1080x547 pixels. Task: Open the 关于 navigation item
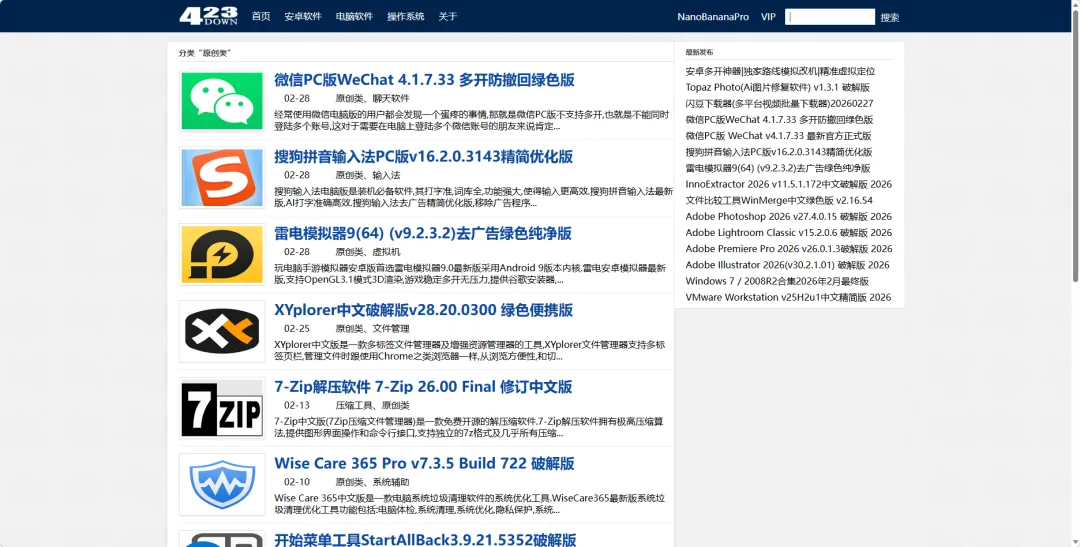click(x=448, y=17)
